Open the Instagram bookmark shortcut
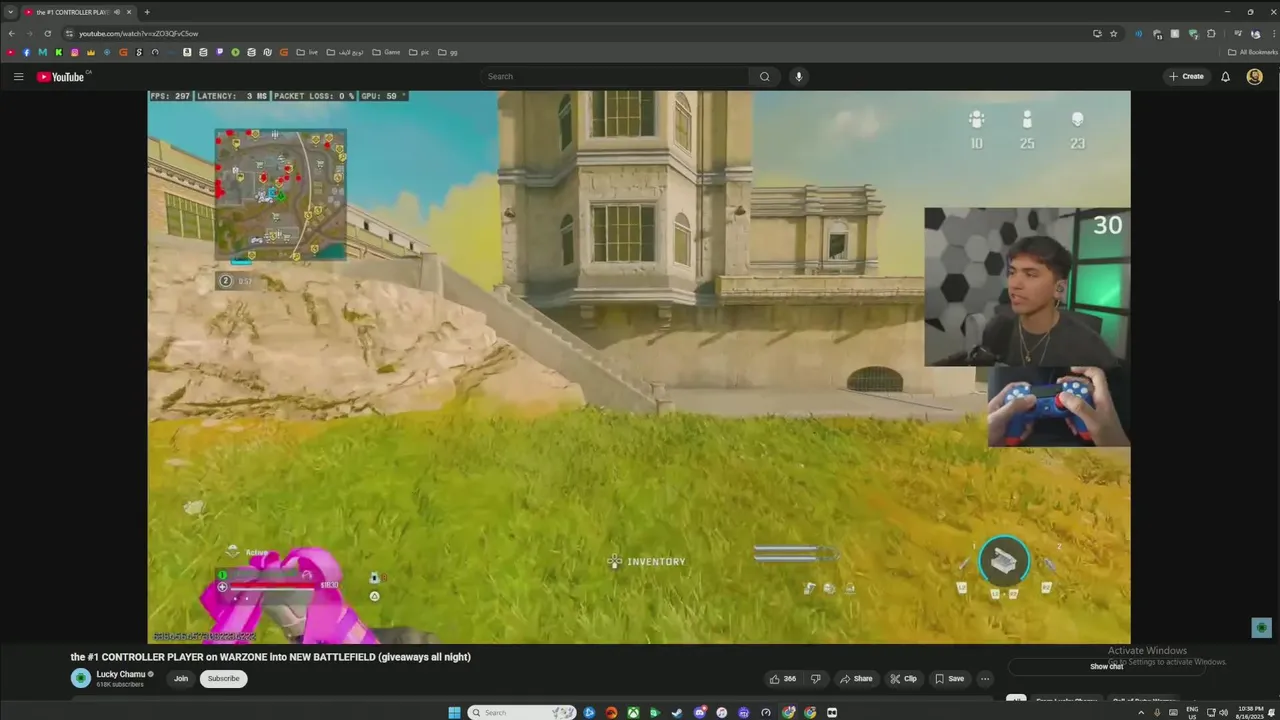Image resolution: width=1280 pixels, height=720 pixels. [75, 52]
